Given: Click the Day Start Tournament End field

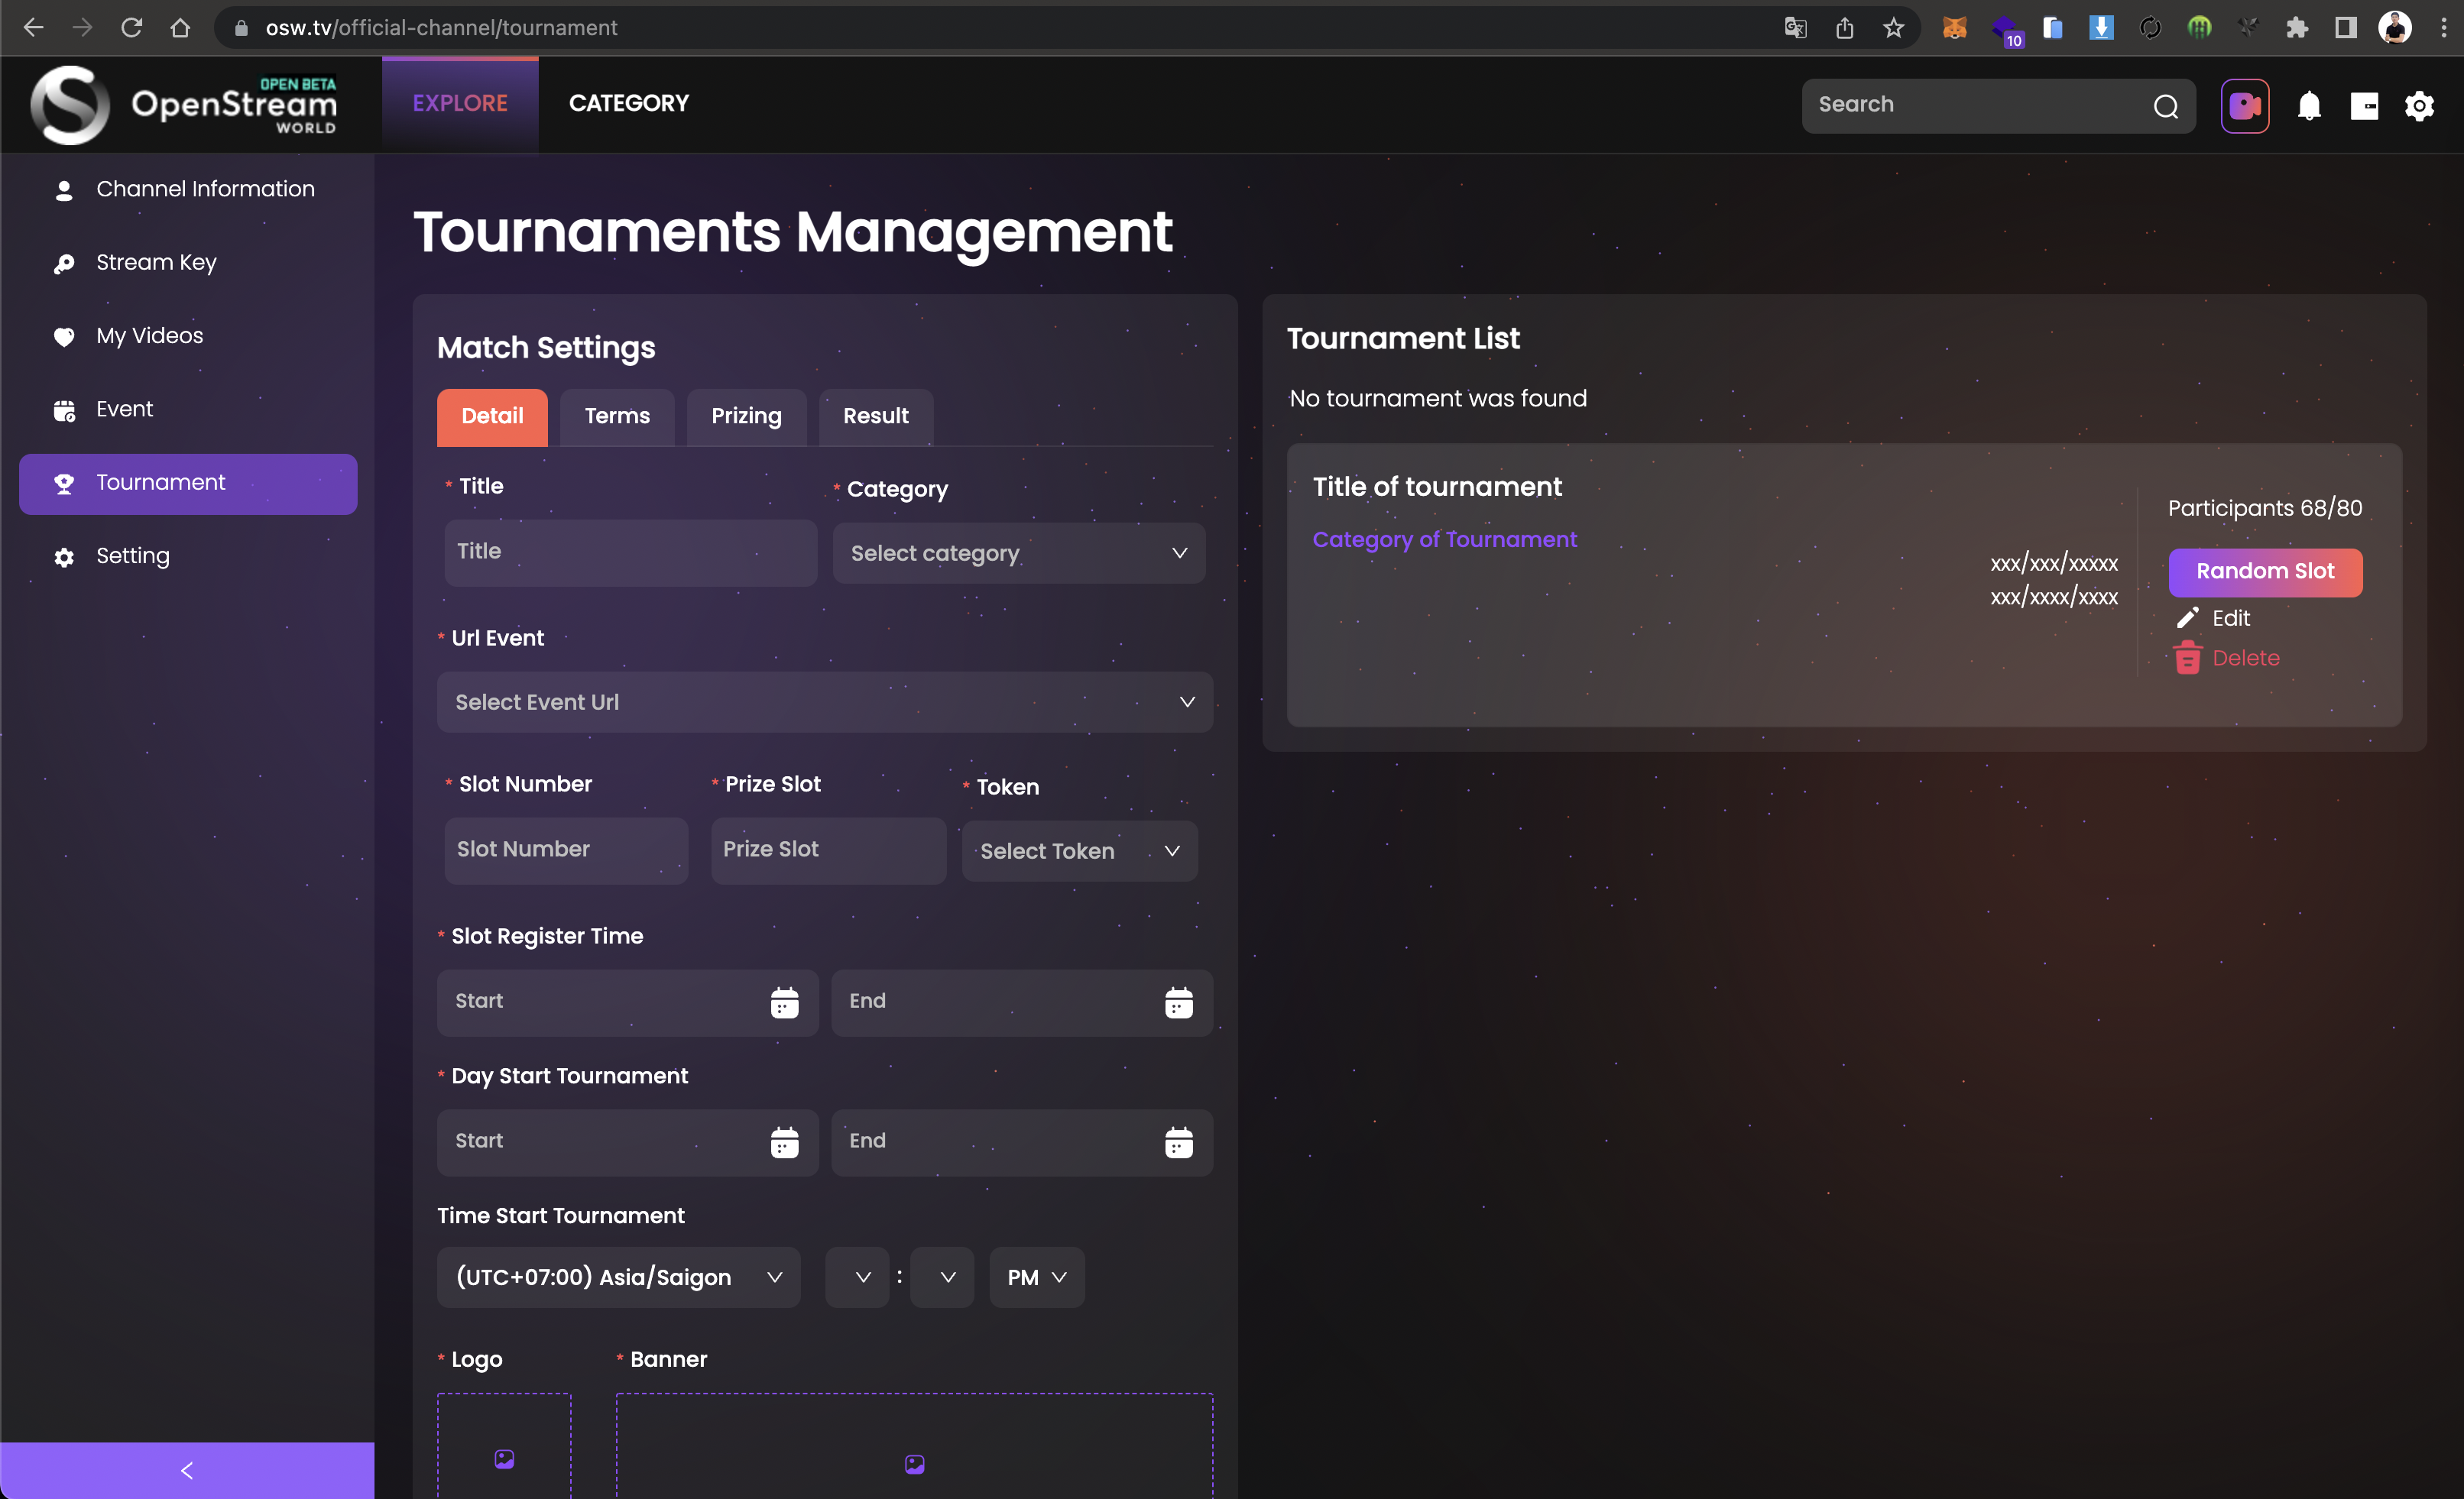Looking at the screenshot, I should (x=1021, y=1142).
